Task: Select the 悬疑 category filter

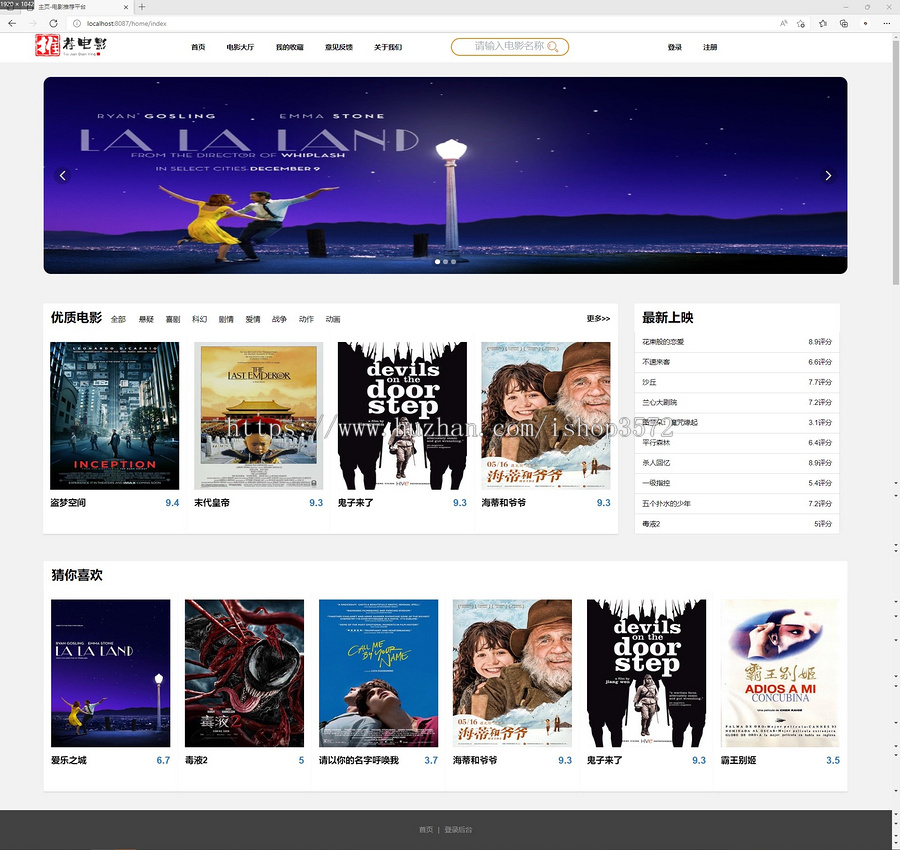Action: pyautogui.click(x=146, y=319)
